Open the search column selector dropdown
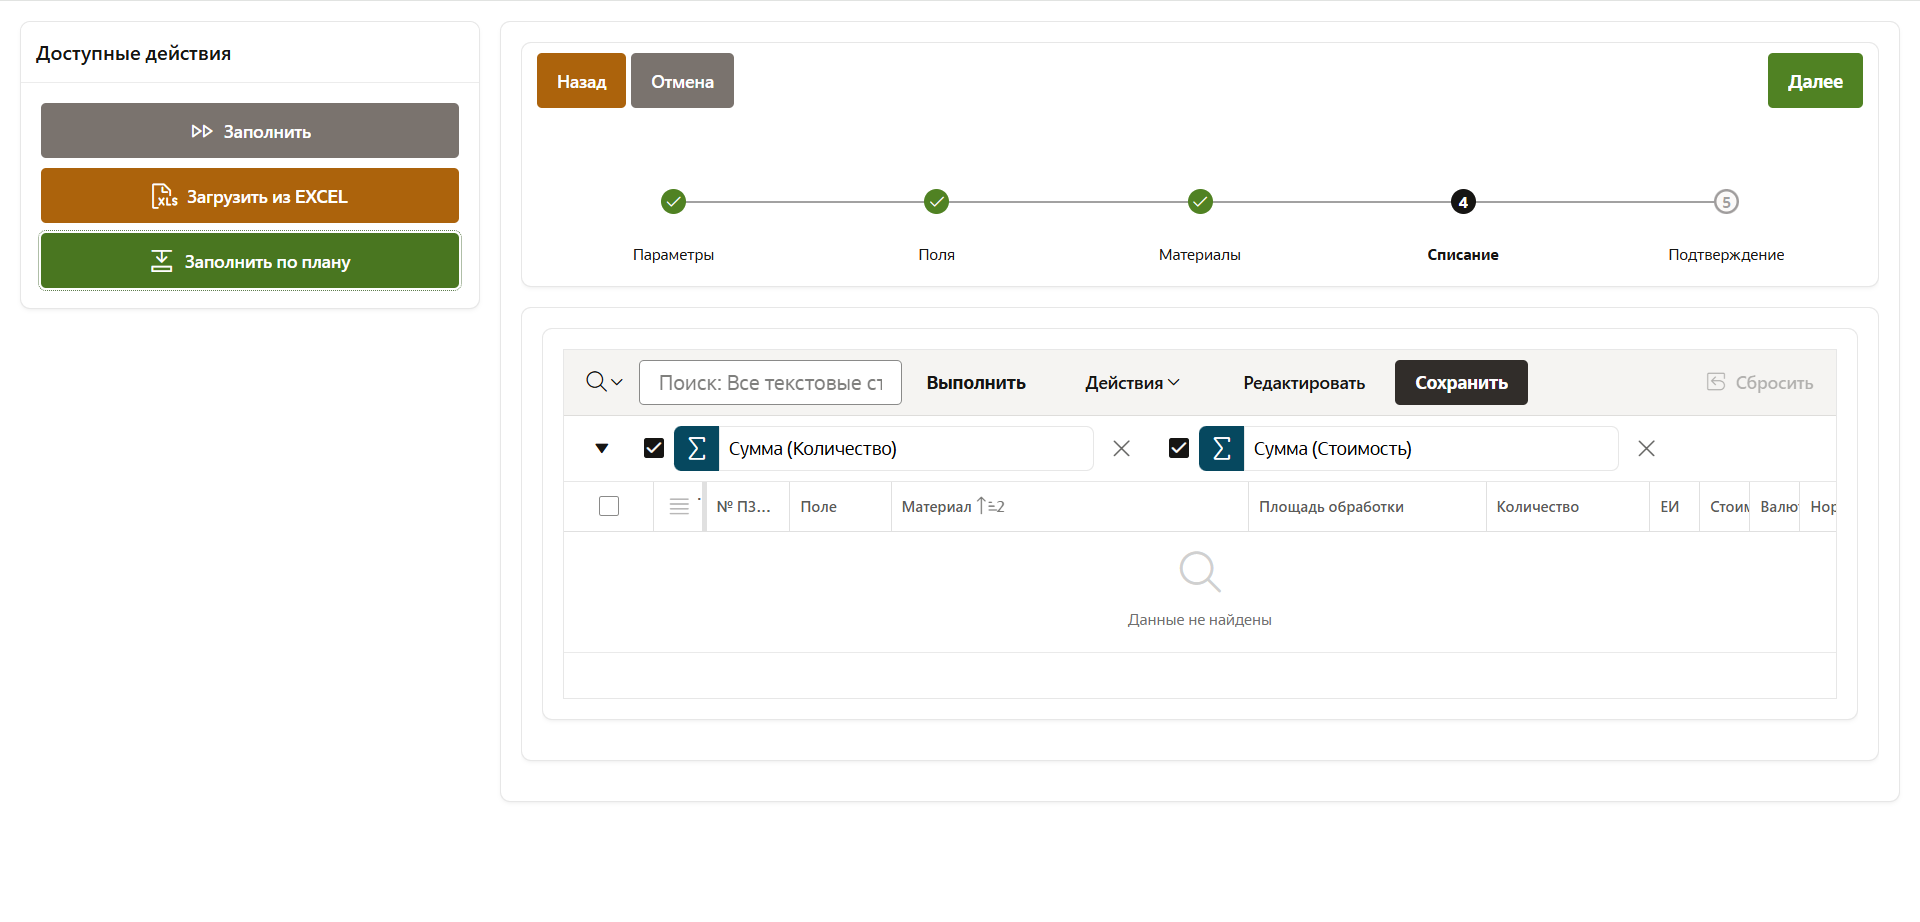 pyautogui.click(x=604, y=382)
